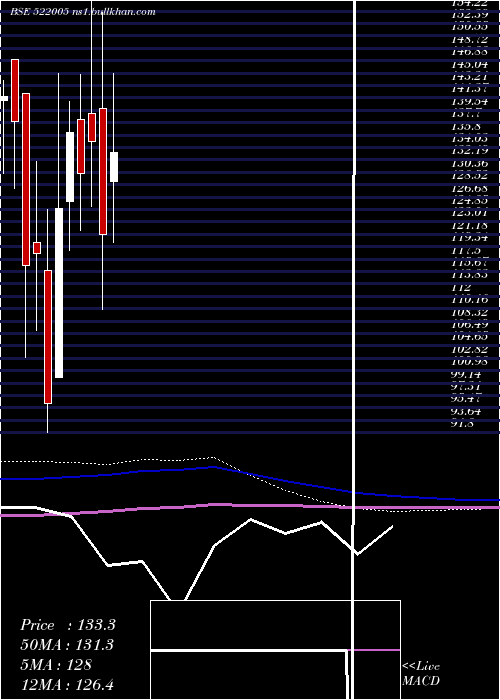Click the '112' price axis label
Viewport: 500px width, 700px height.
point(461,288)
